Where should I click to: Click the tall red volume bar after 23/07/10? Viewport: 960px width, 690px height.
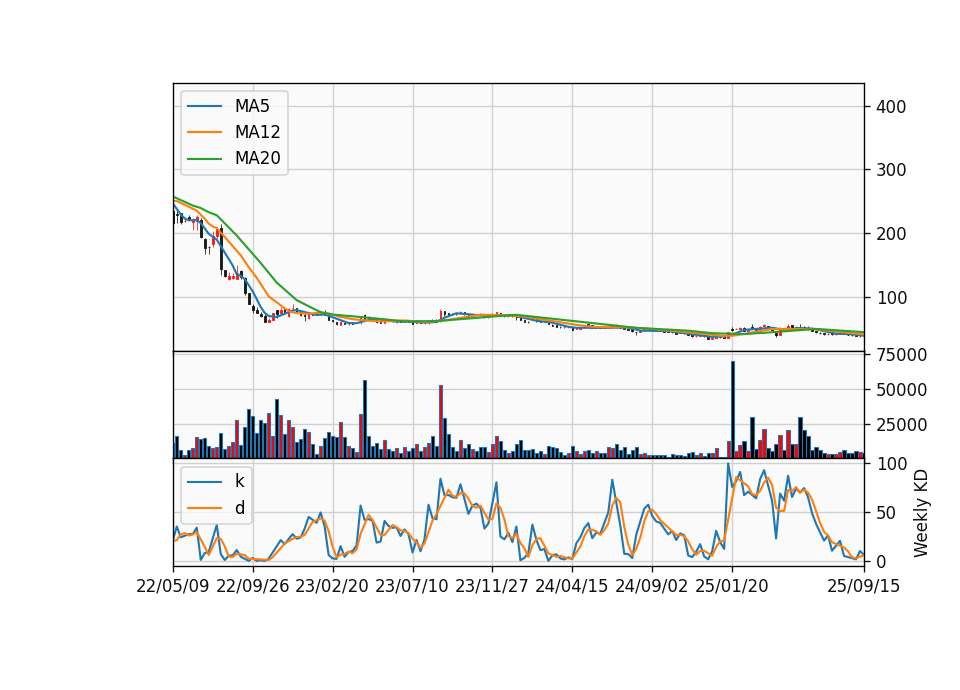(x=441, y=422)
